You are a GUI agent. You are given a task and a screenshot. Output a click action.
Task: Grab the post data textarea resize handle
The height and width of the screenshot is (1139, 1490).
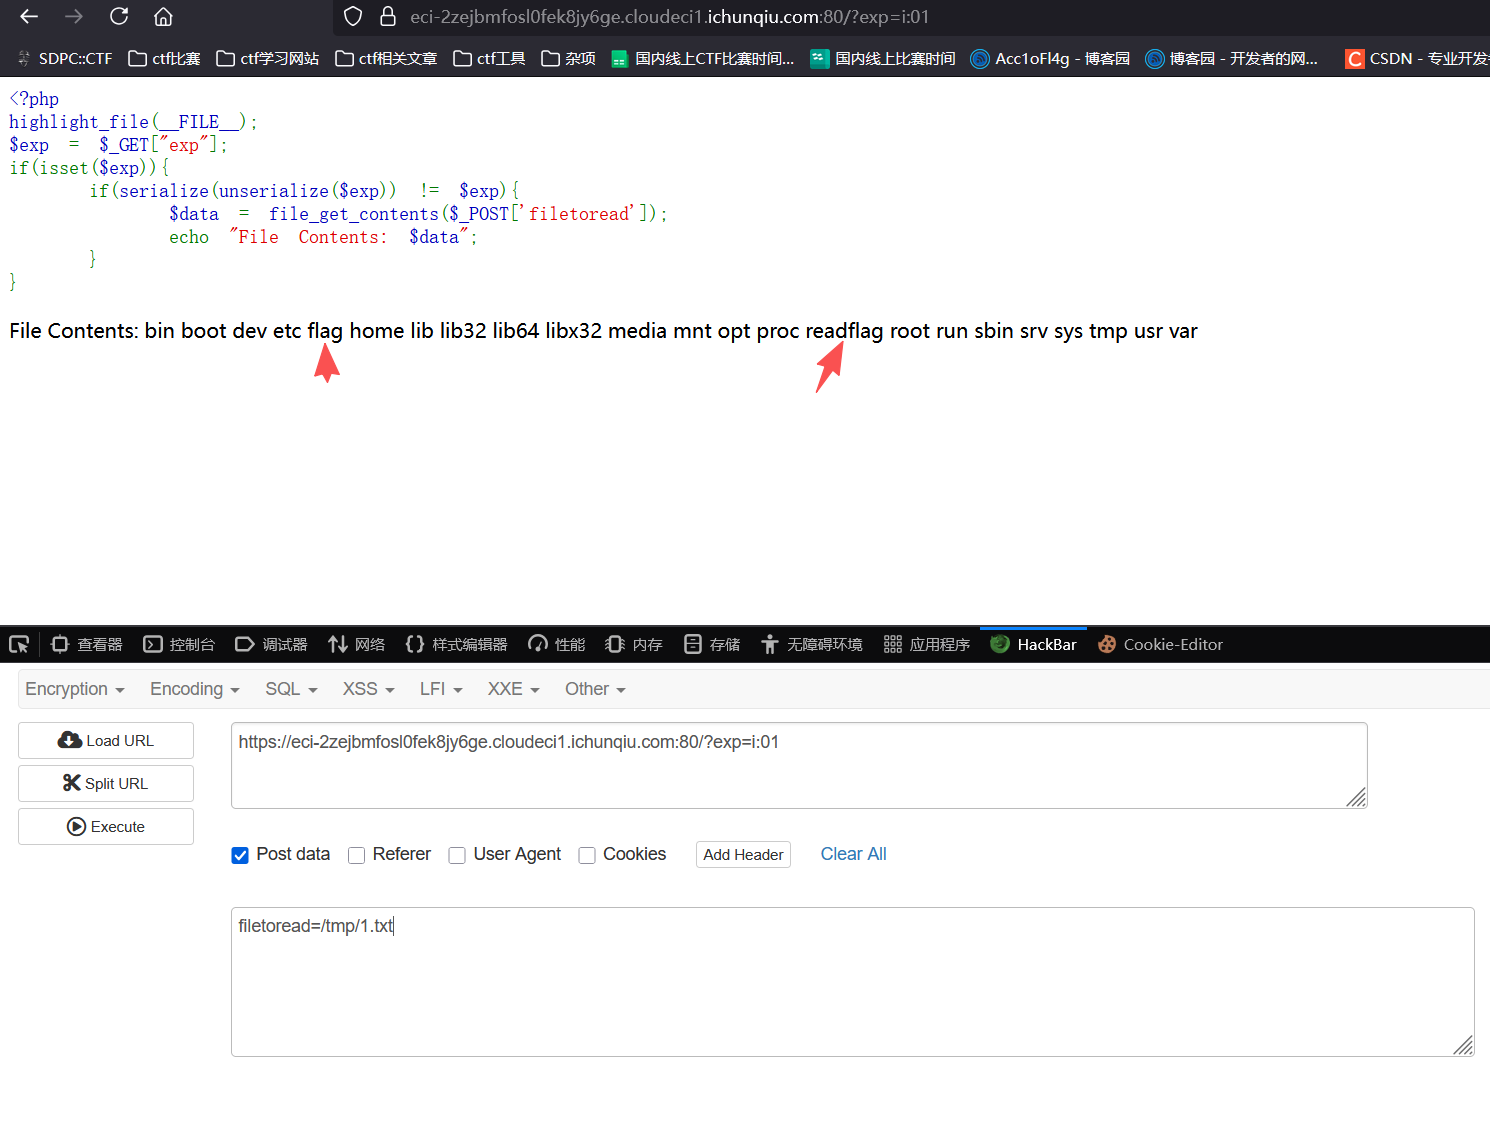[x=1463, y=1045]
